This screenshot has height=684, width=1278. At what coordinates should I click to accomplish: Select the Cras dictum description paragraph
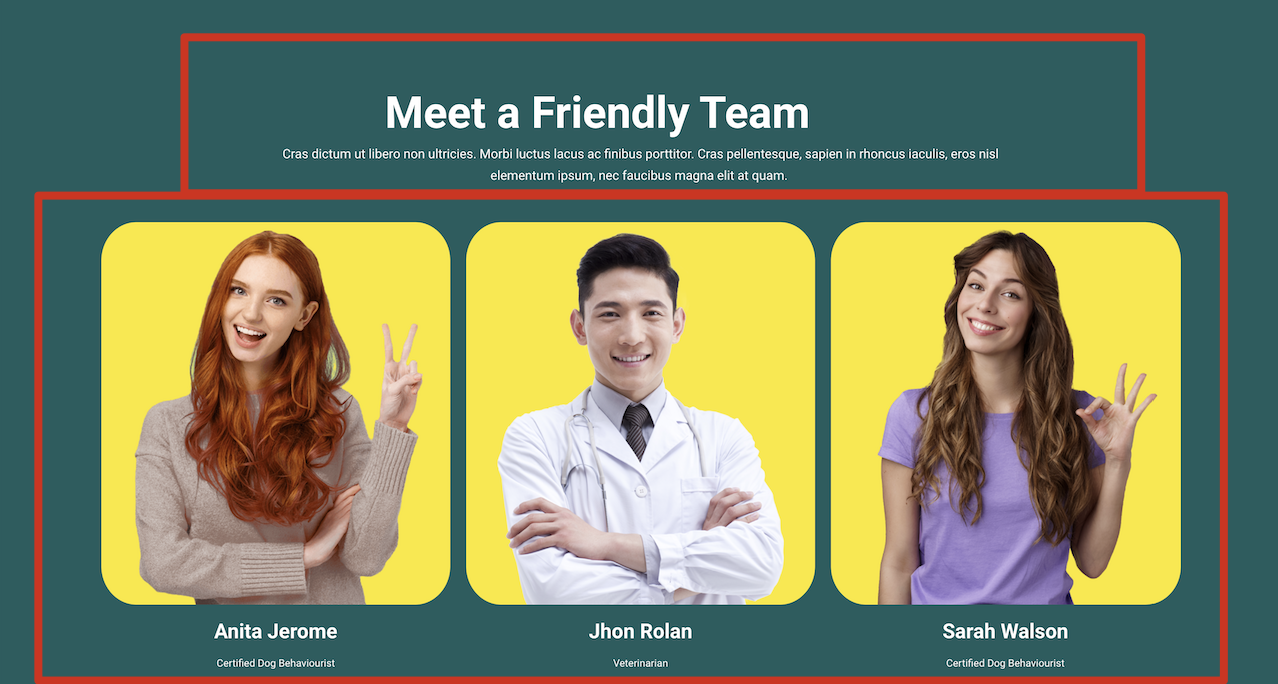(x=640, y=165)
